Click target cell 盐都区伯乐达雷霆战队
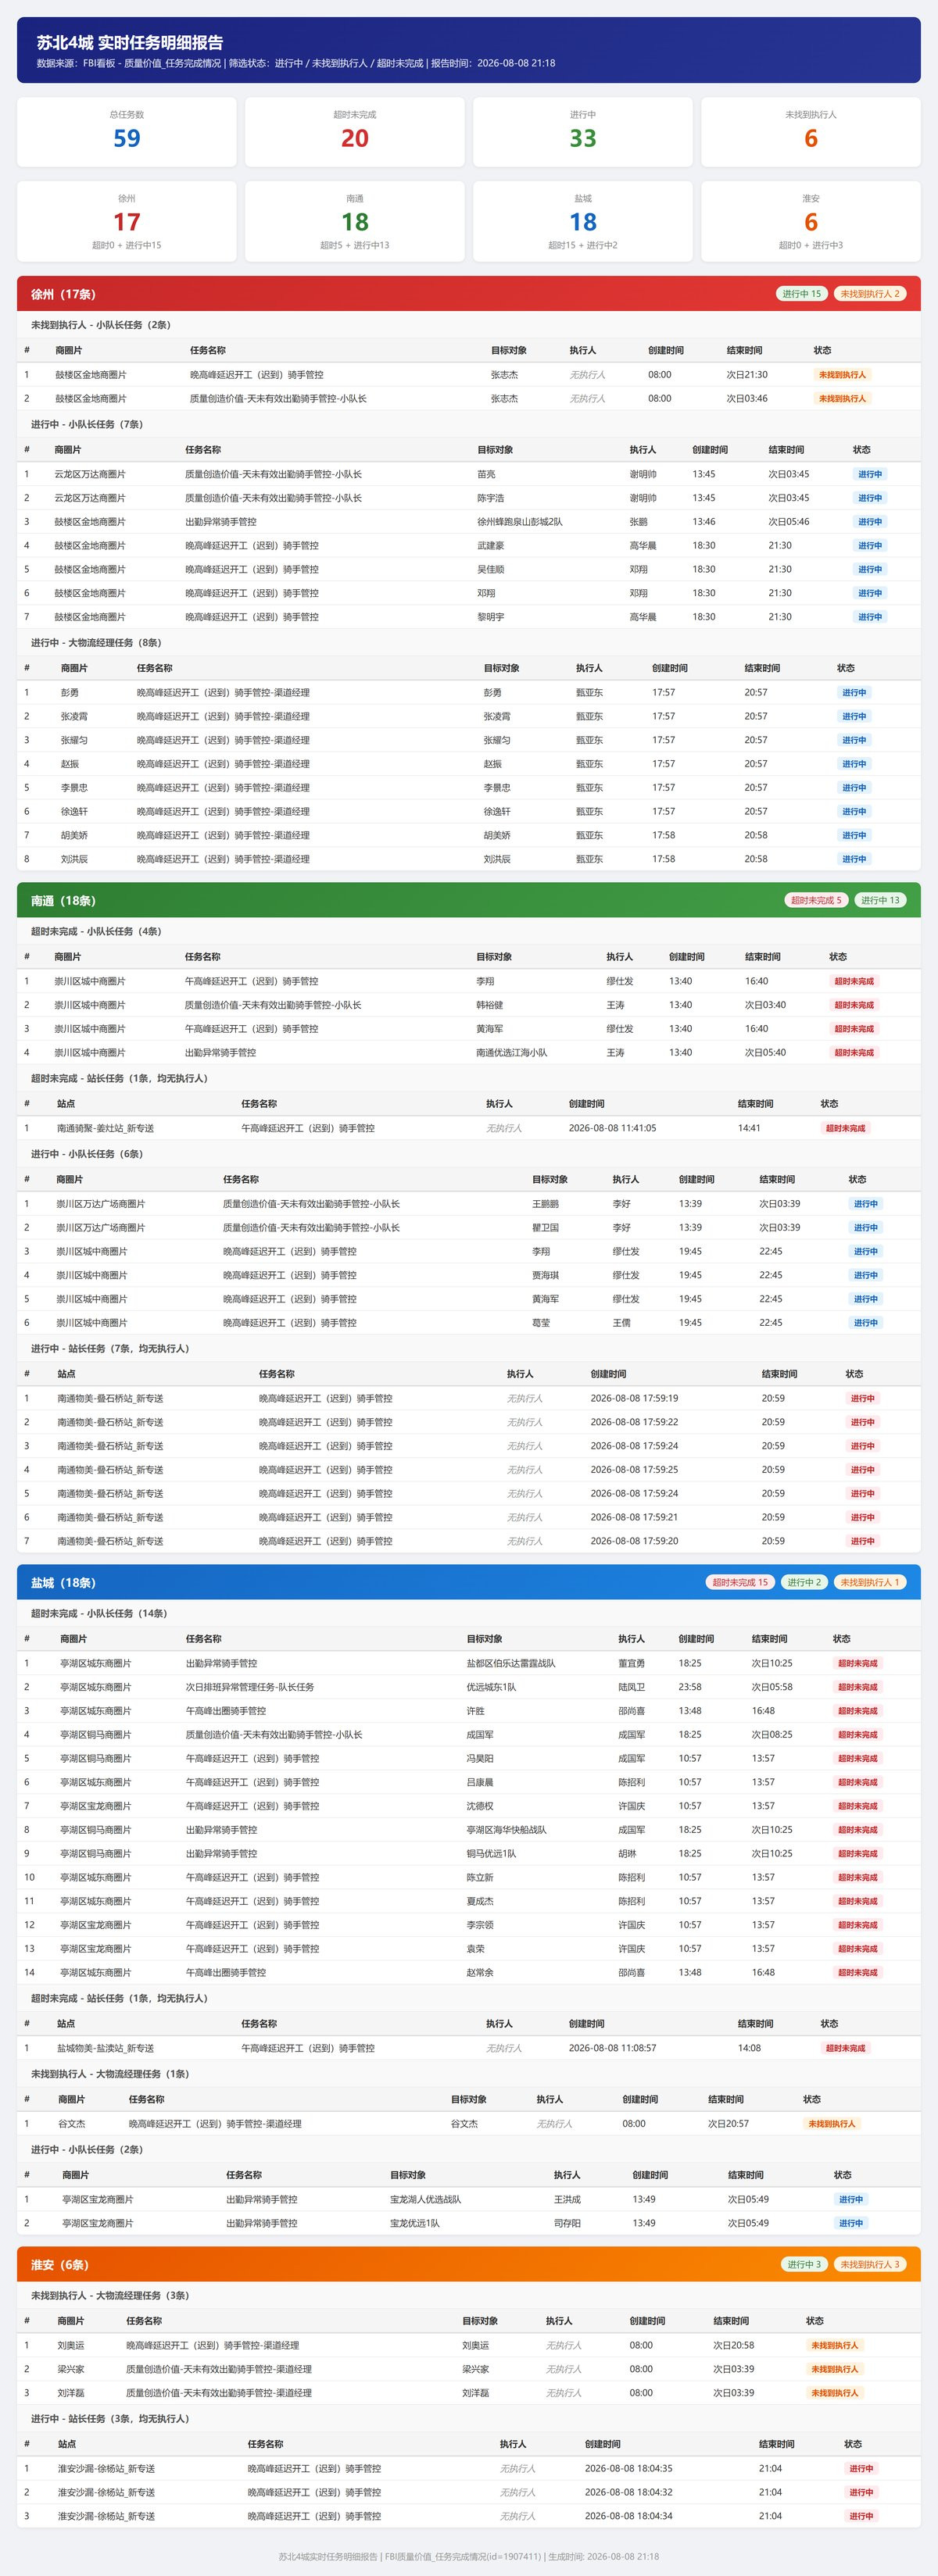Viewport: 938px width, 2576px height. [x=511, y=1664]
